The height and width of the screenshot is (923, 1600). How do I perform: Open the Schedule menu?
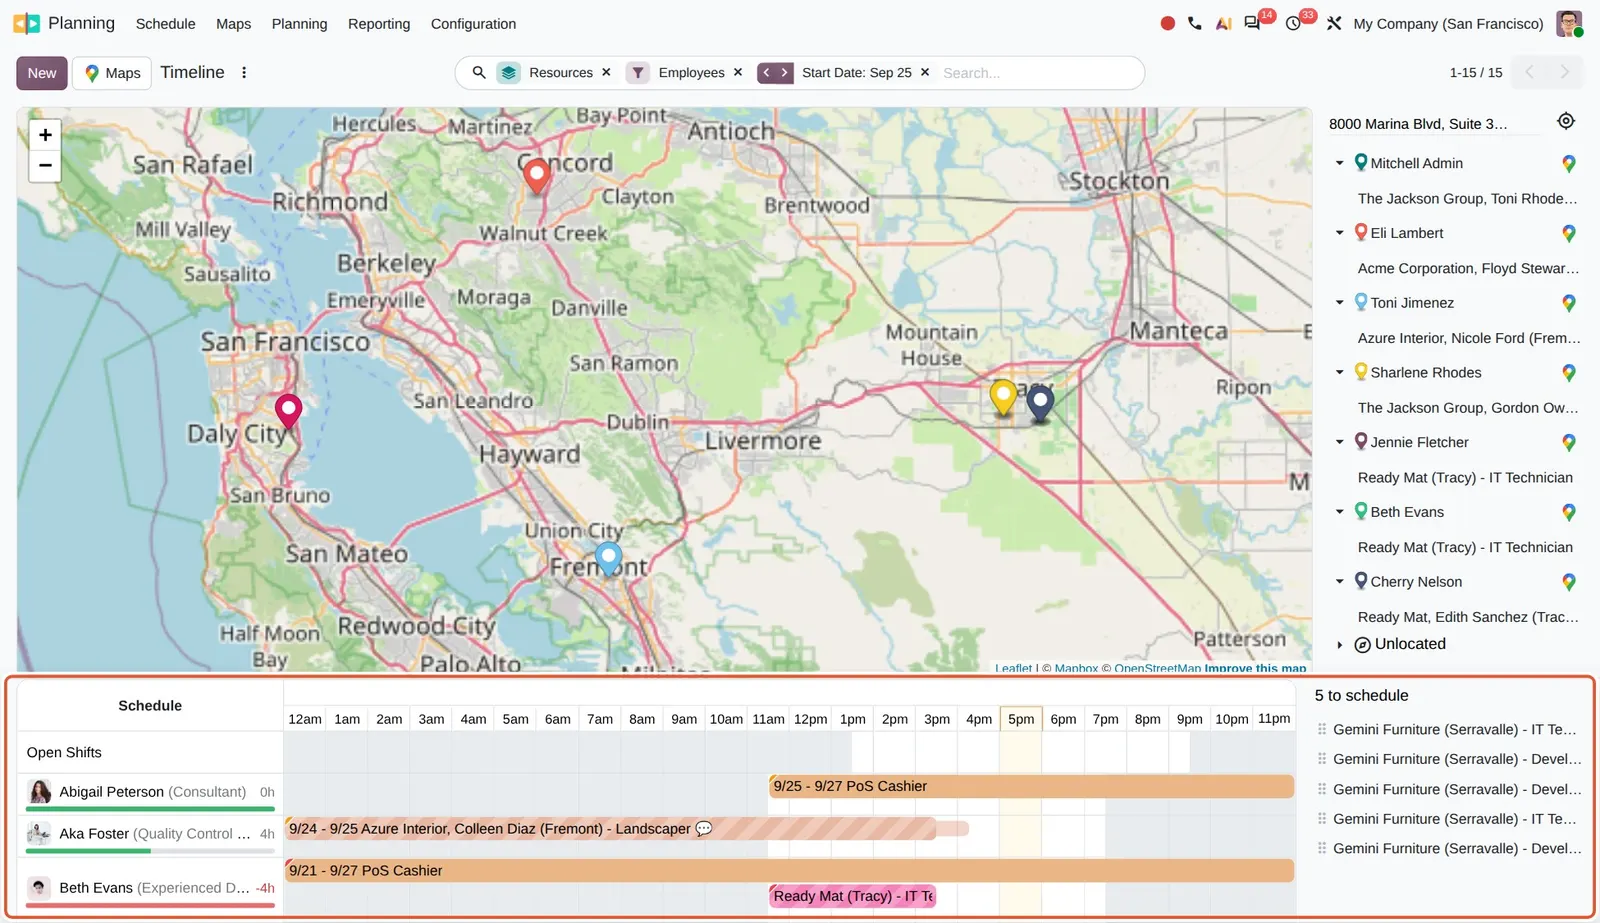click(x=166, y=23)
